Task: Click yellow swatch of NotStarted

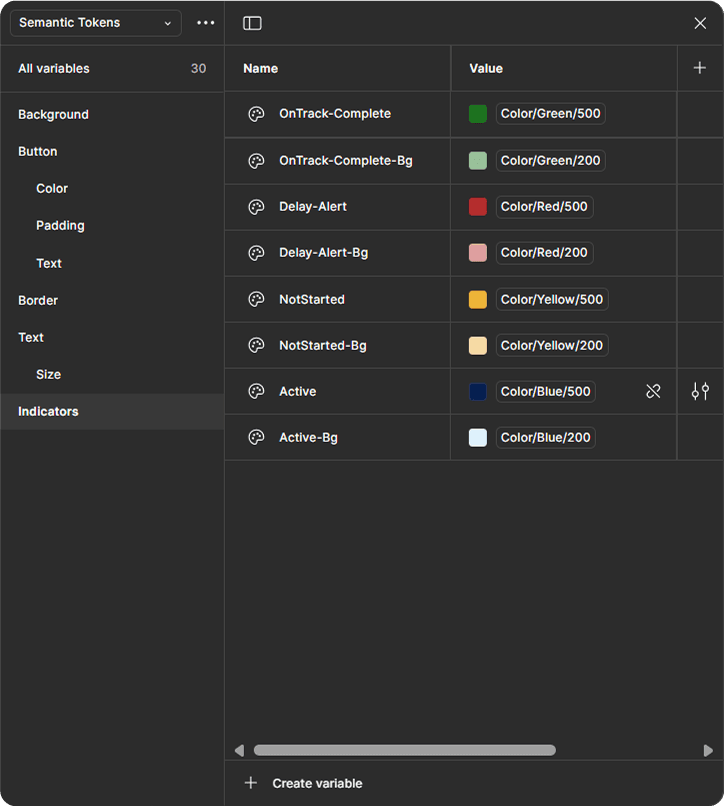Action: pos(478,299)
